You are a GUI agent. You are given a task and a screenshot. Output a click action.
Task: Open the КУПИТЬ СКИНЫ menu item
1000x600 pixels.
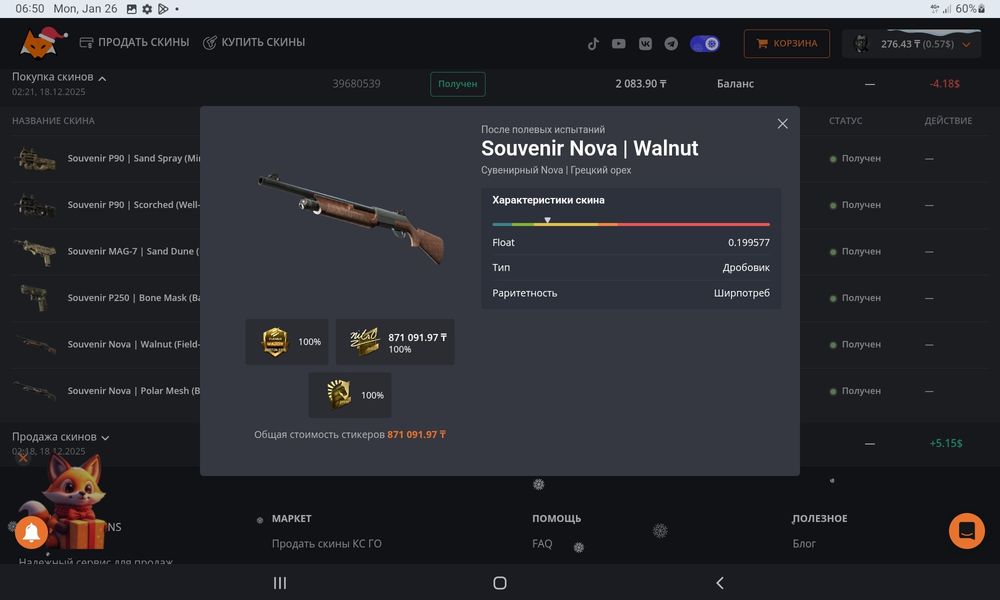[254, 42]
